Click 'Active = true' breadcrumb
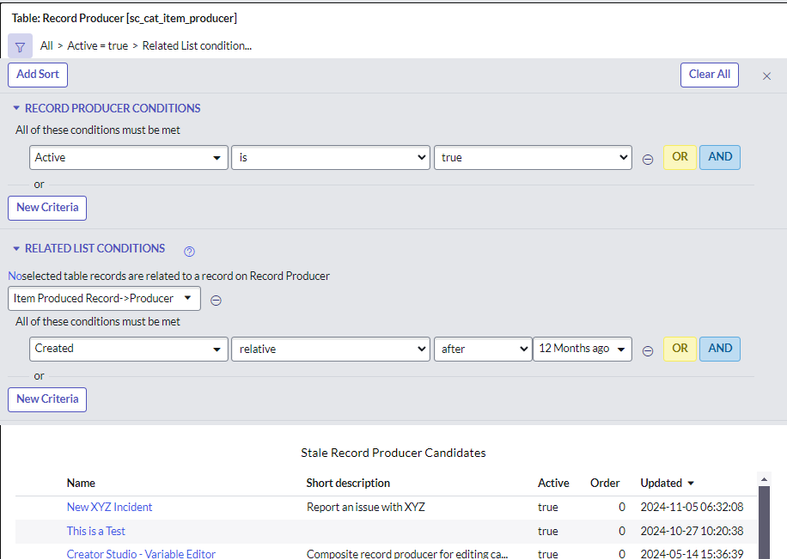This screenshot has height=559, width=787. tap(97, 46)
